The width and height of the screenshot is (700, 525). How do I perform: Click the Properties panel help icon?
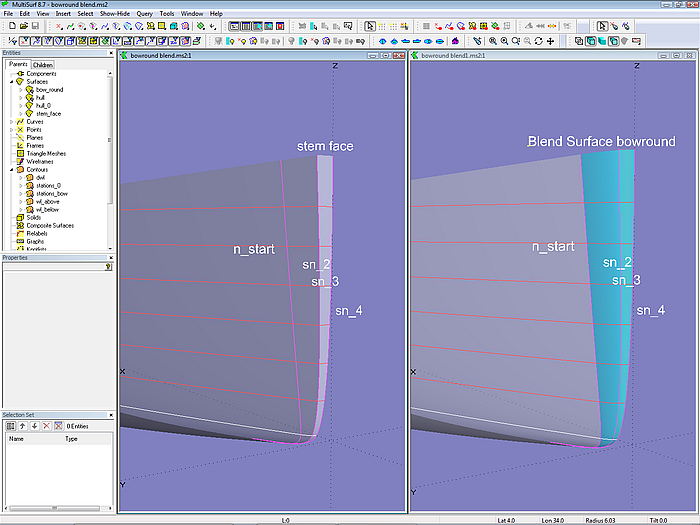pos(109,267)
